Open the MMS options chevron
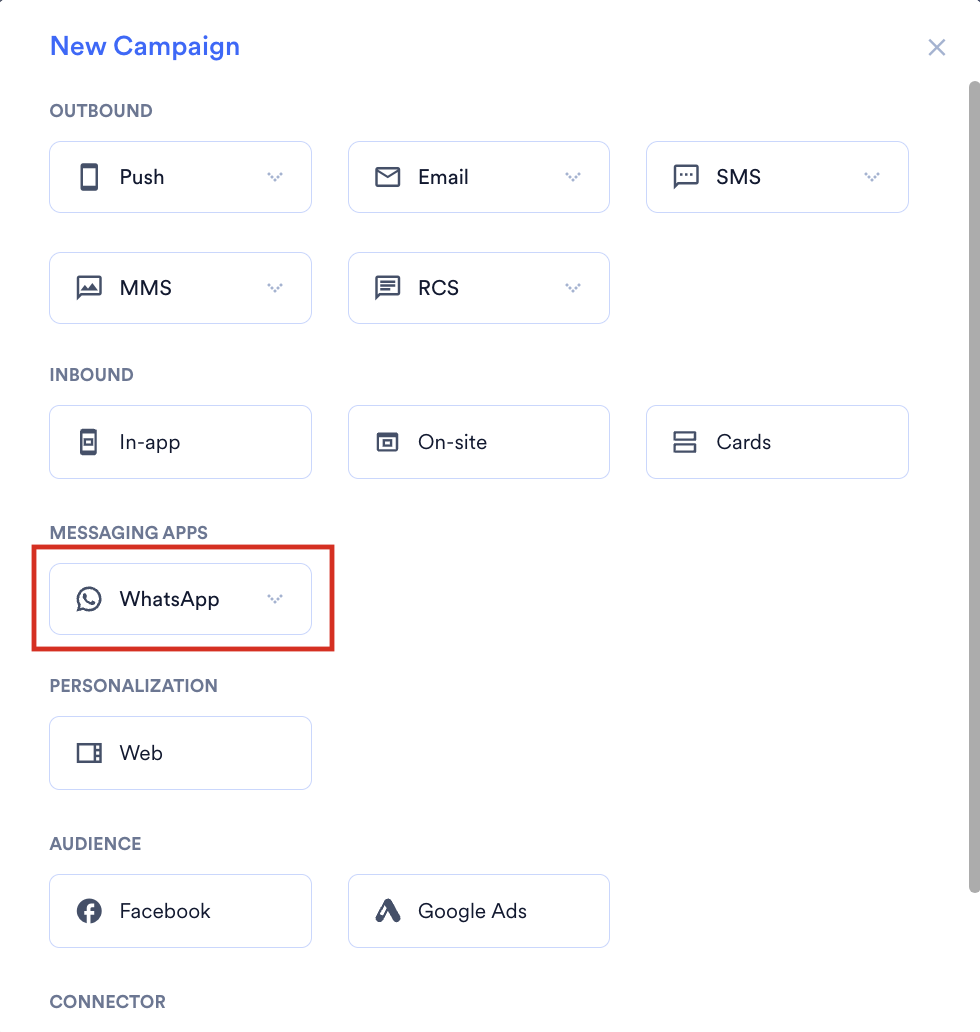 coord(275,288)
